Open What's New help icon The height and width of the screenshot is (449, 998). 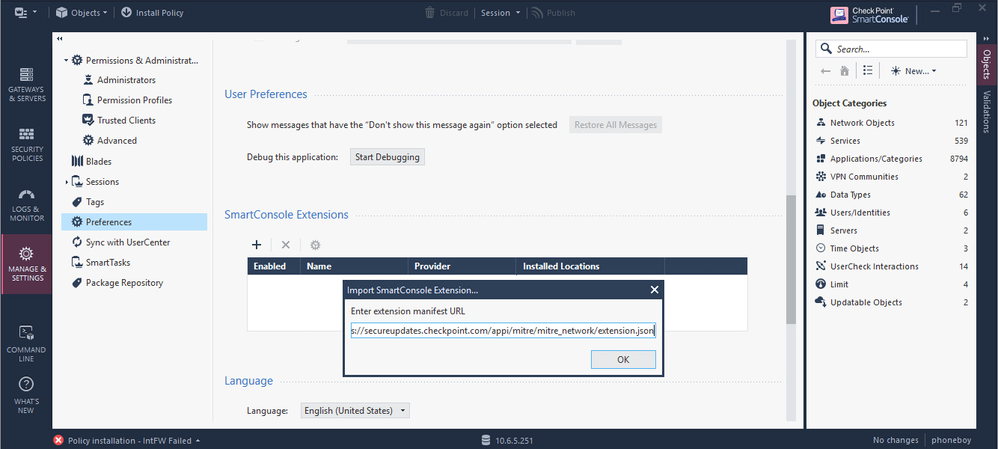[x=26, y=395]
